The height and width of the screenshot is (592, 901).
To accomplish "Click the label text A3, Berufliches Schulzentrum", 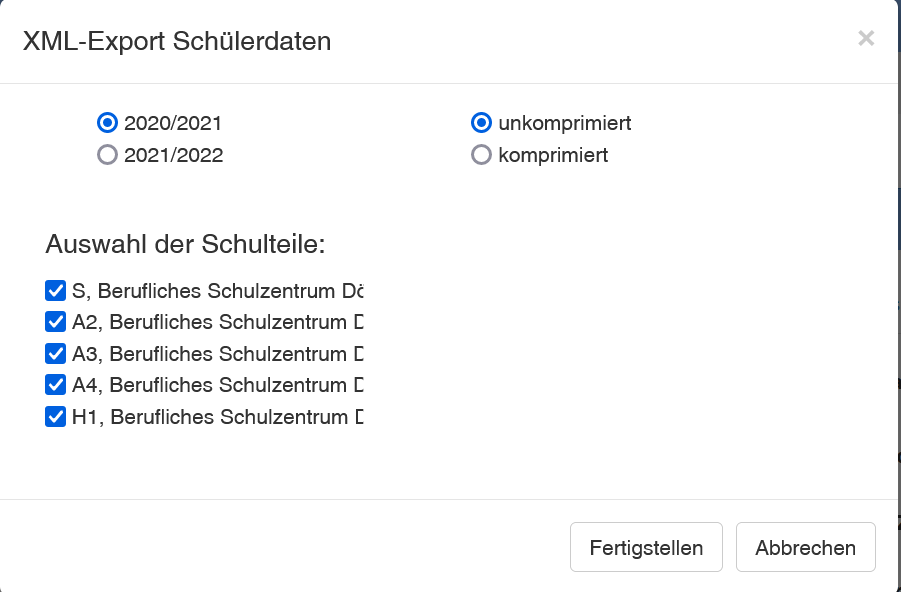I will pos(217,353).
